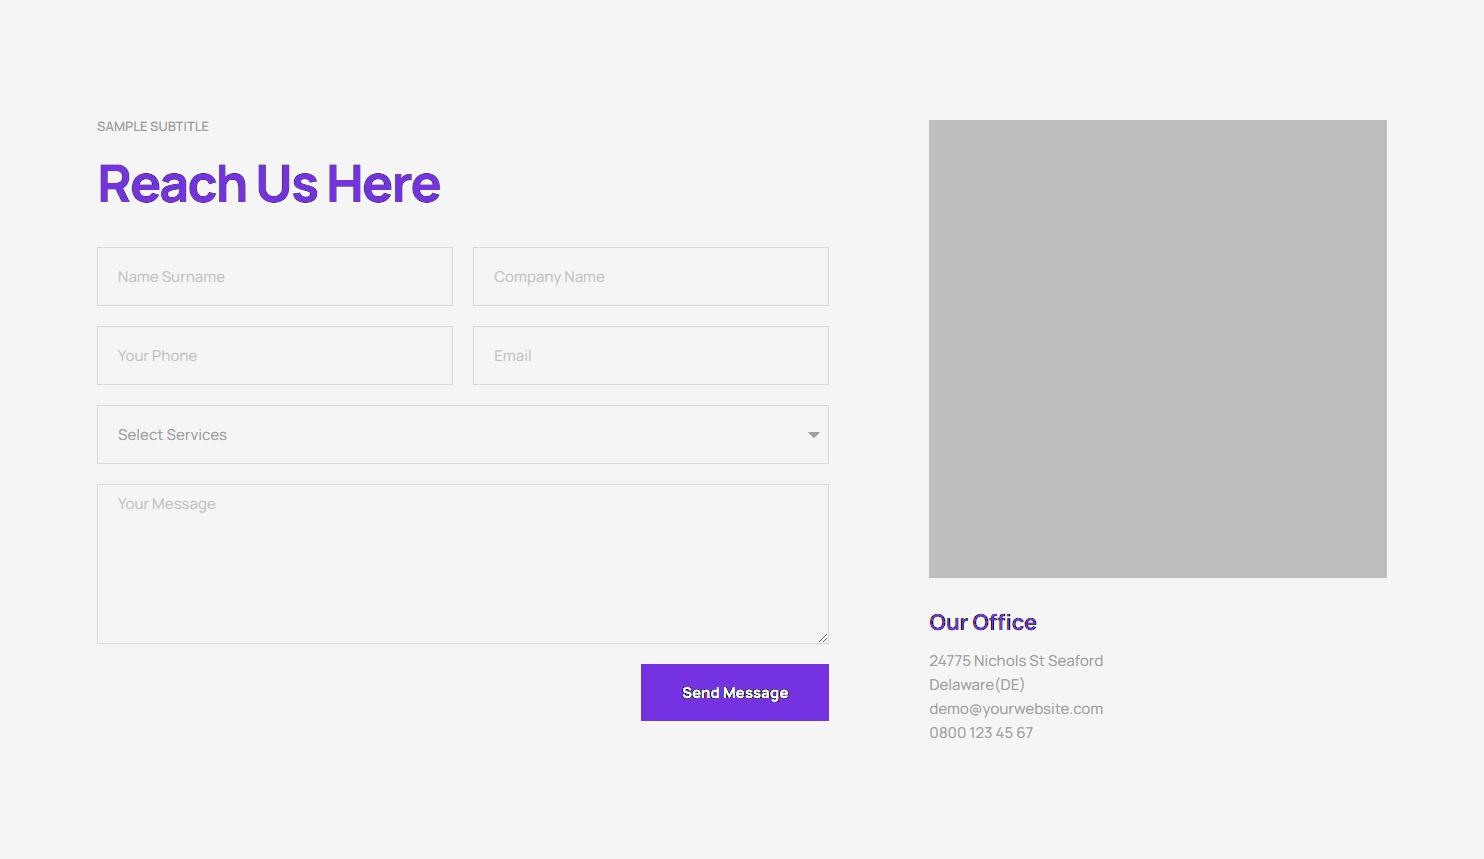The image size is (1484, 859).
Task: Click the SAMPLE SUBTITLE text
Action: coord(153,127)
